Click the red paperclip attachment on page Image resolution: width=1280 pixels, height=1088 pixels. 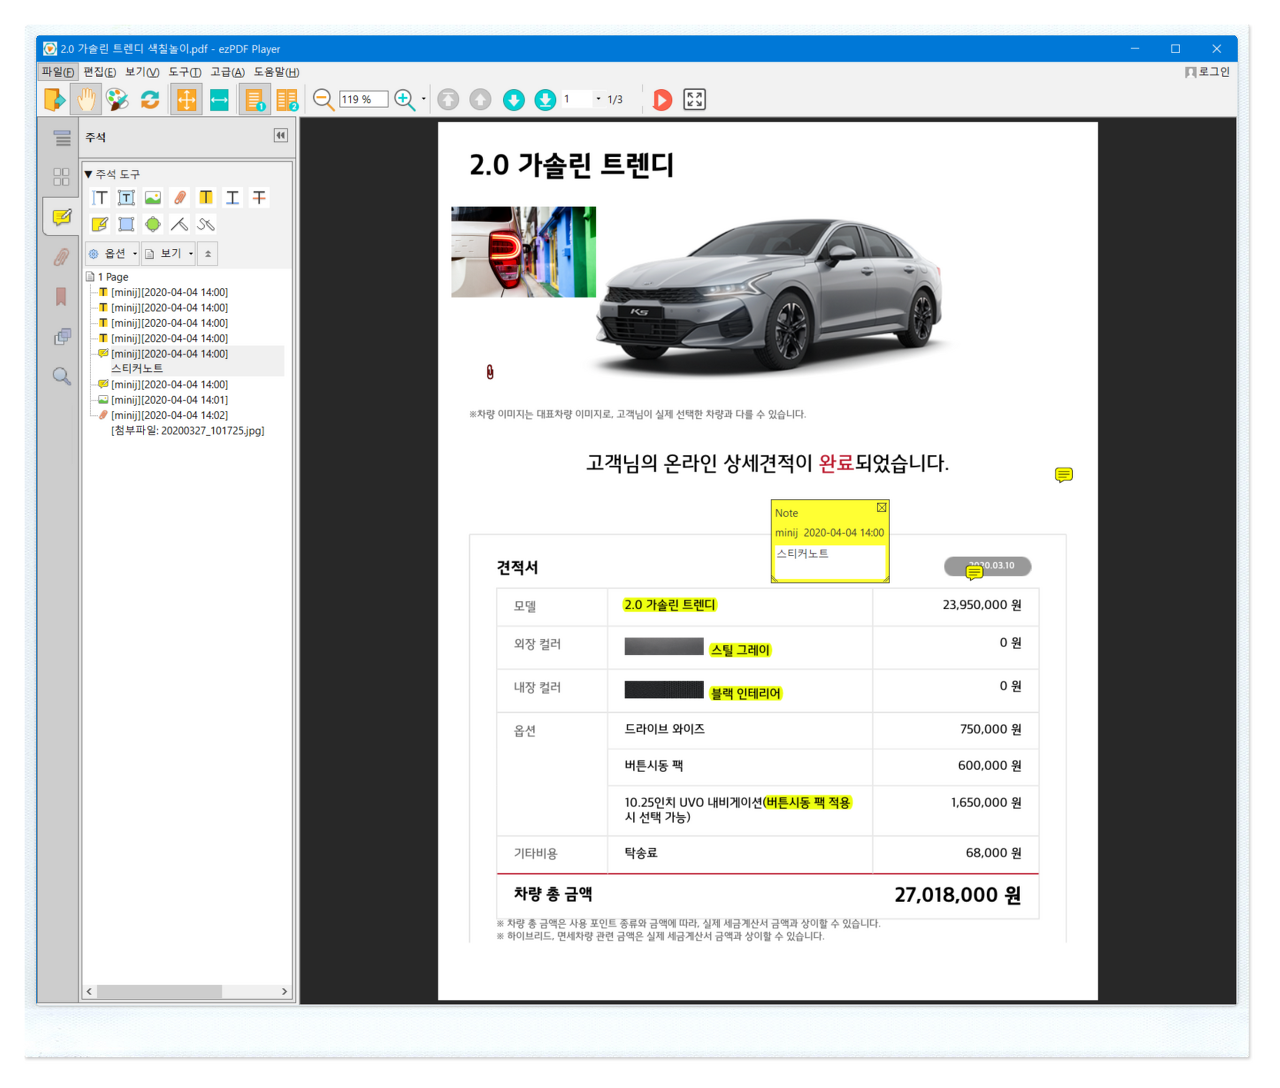click(489, 372)
